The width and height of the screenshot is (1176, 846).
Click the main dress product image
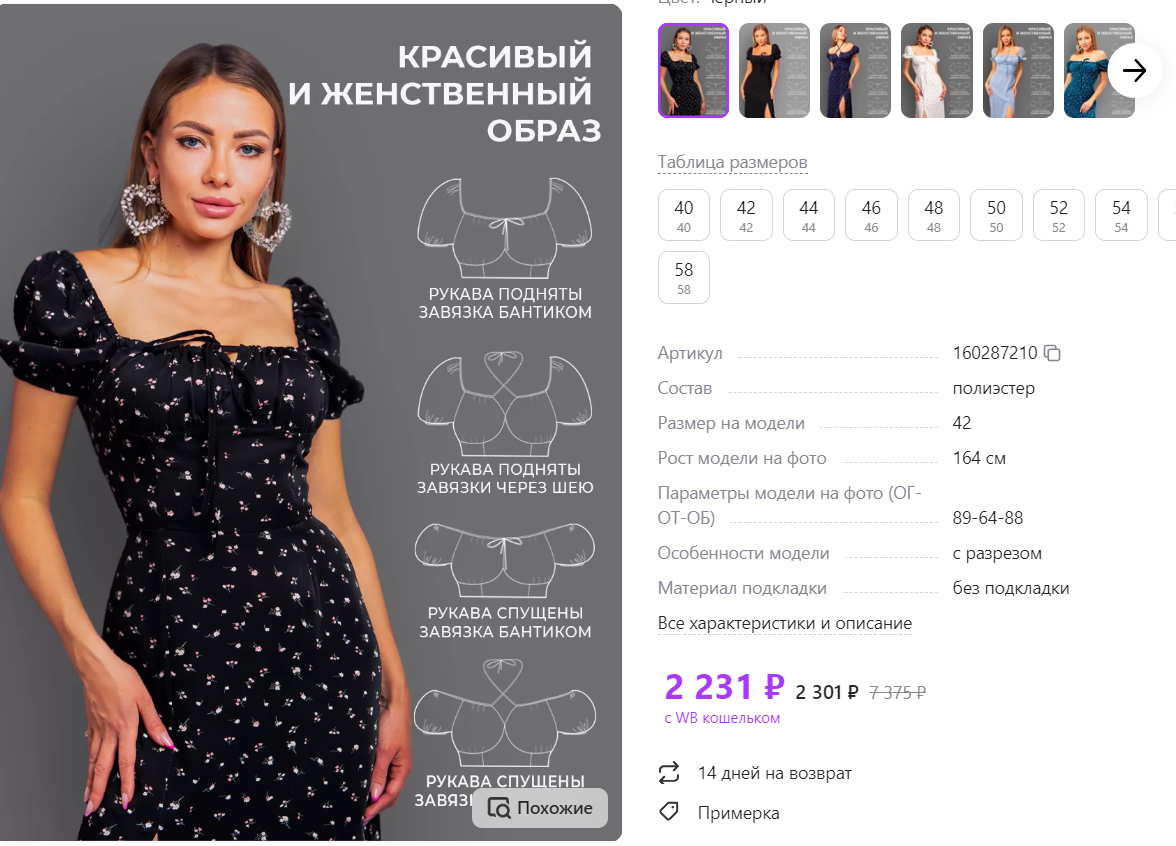point(310,422)
